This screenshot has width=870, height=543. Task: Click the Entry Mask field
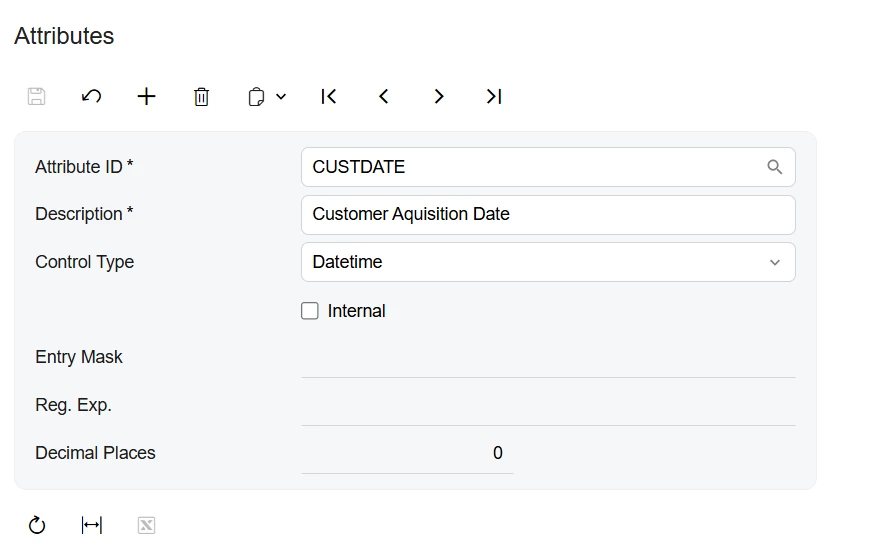(548, 358)
